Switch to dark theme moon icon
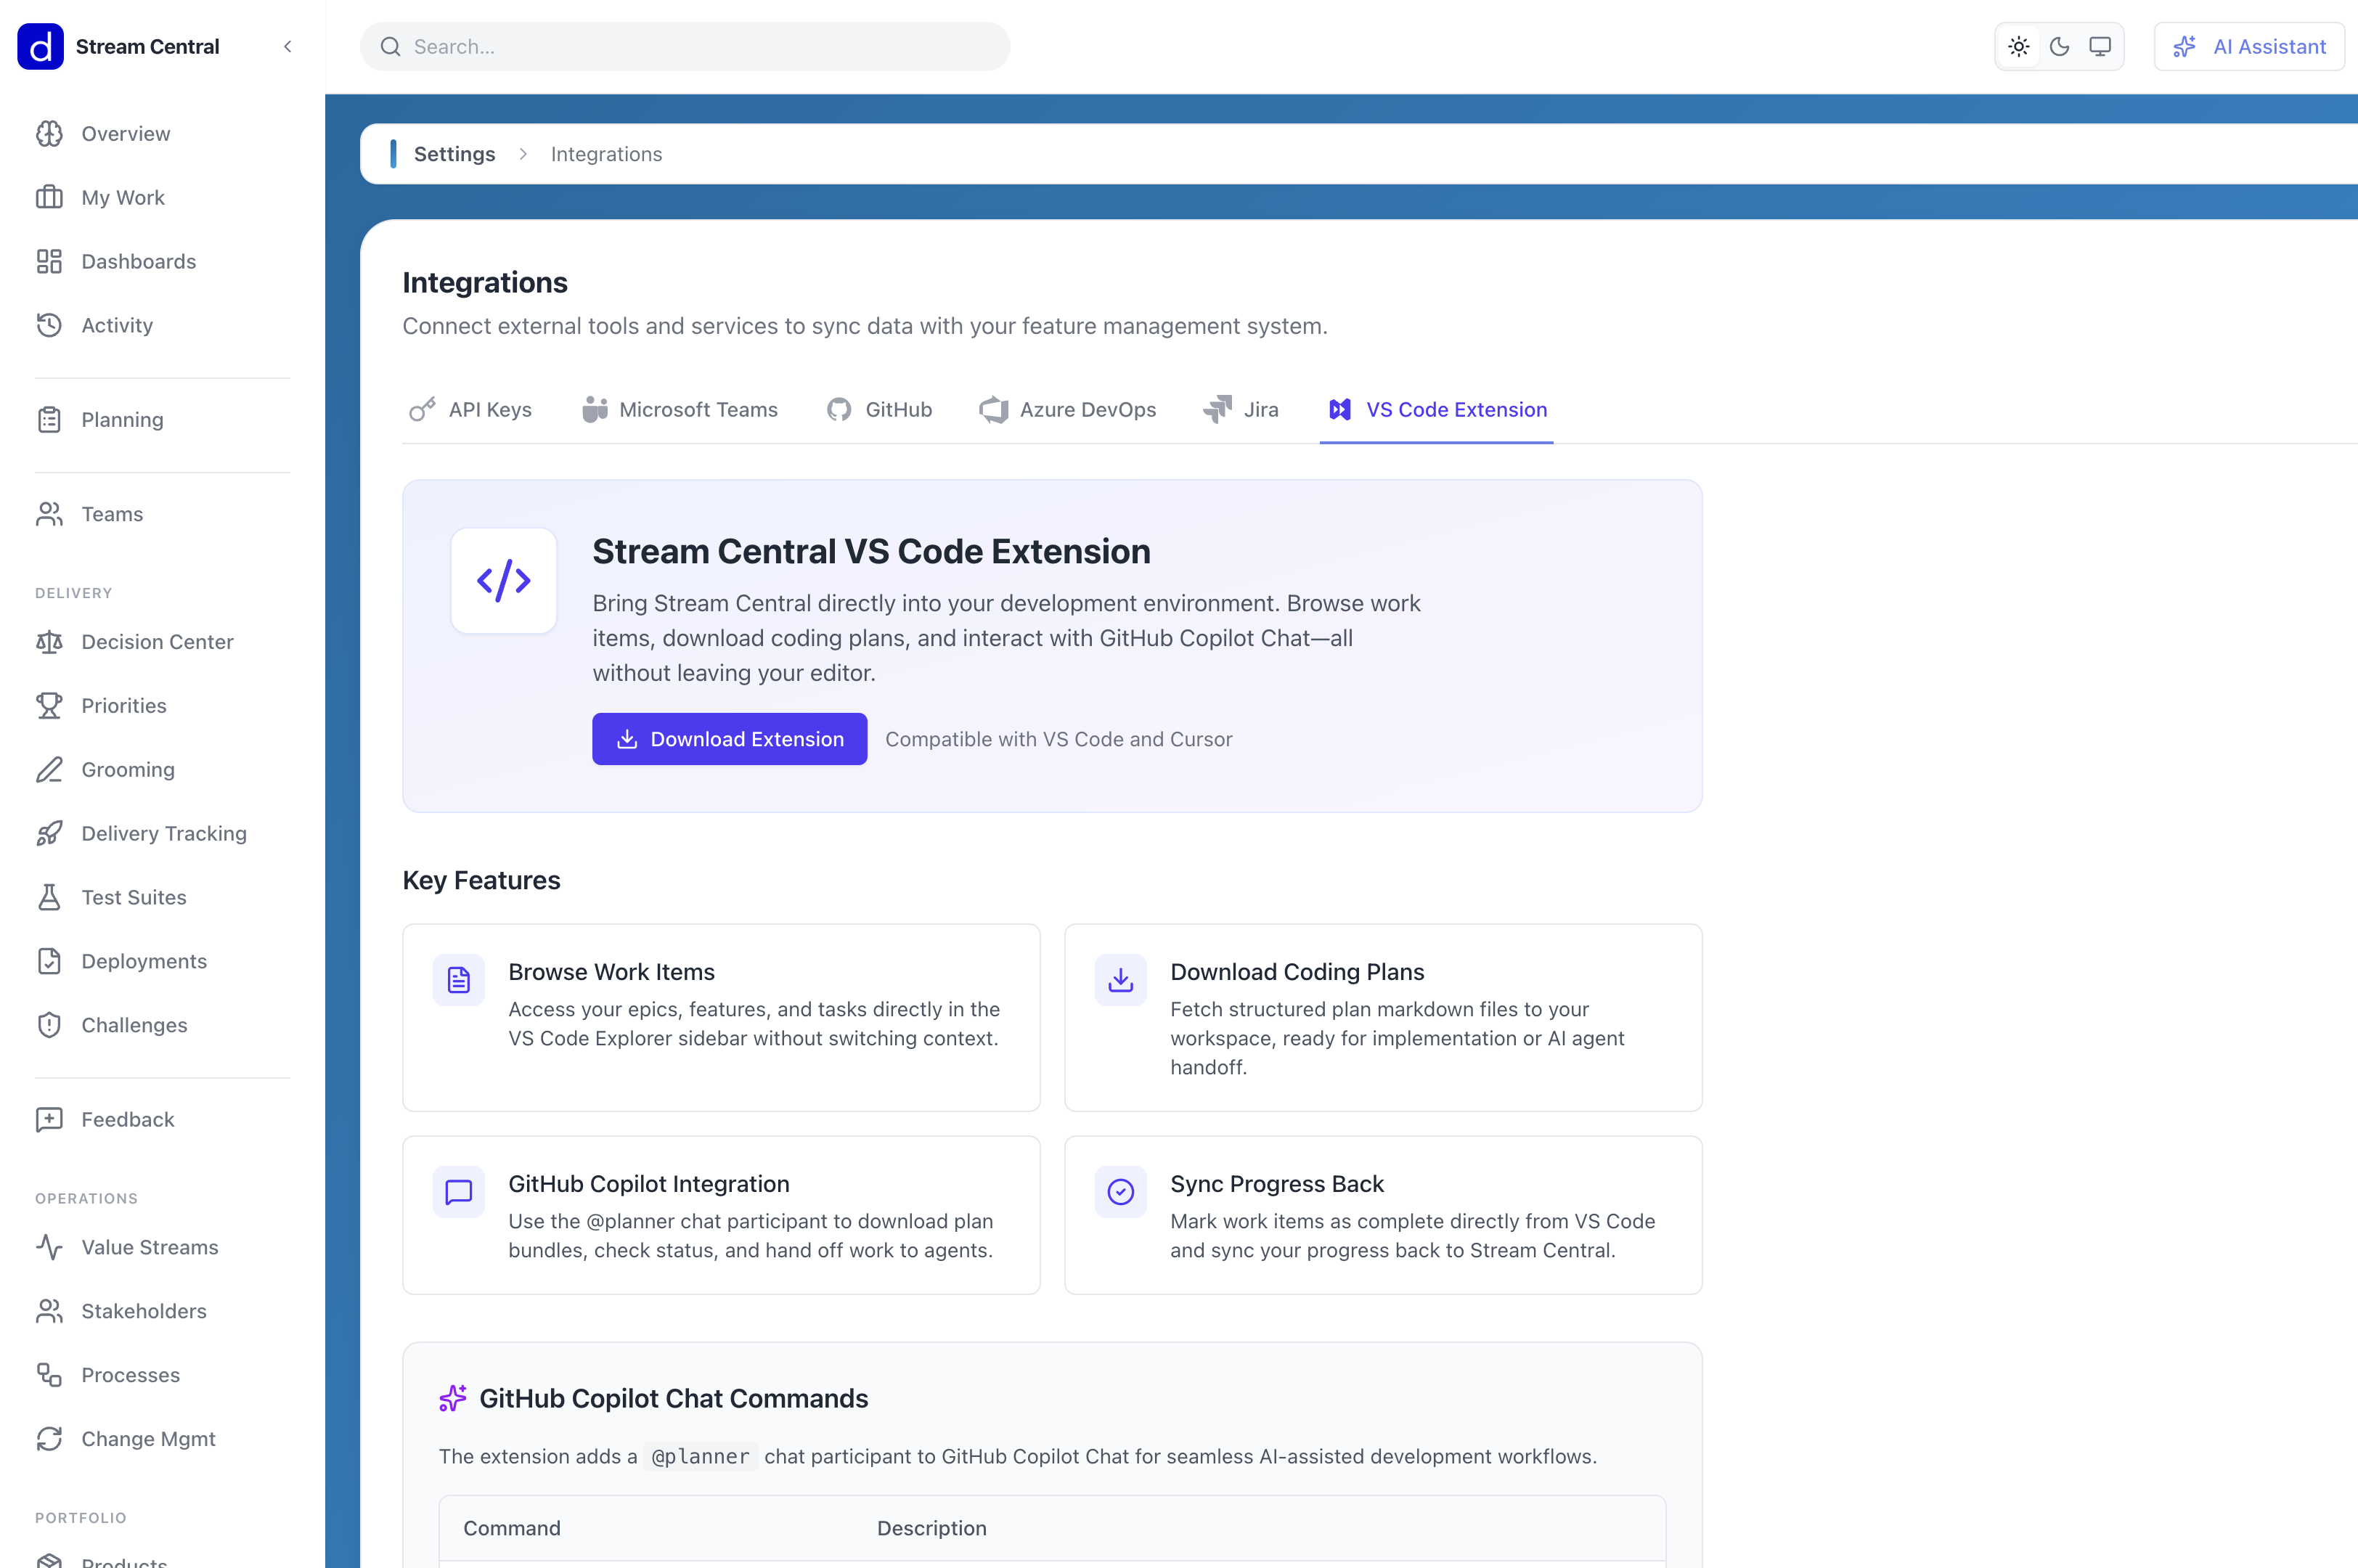2358x1568 pixels. tap(2060, 47)
